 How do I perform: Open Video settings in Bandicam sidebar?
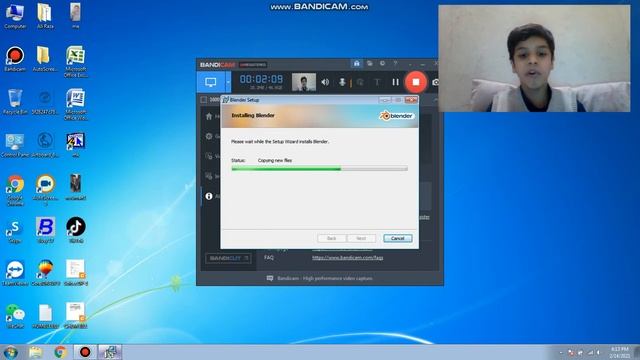[x=209, y=156]
